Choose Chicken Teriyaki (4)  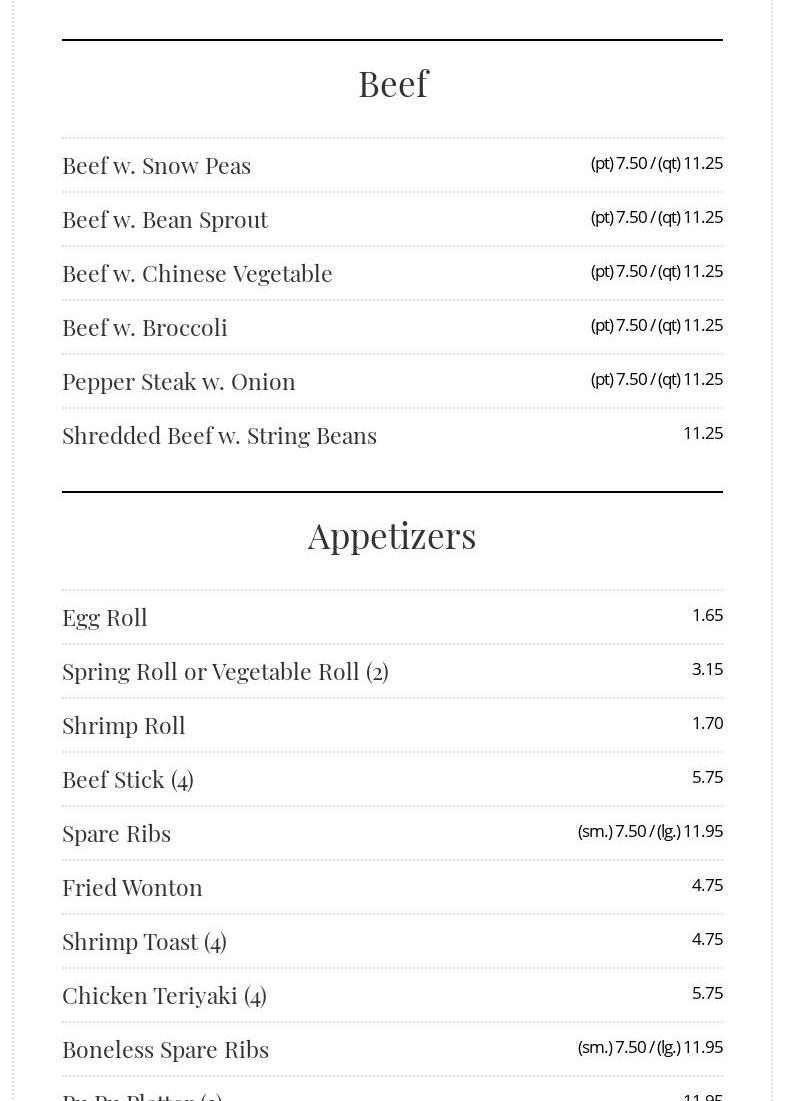164,995
